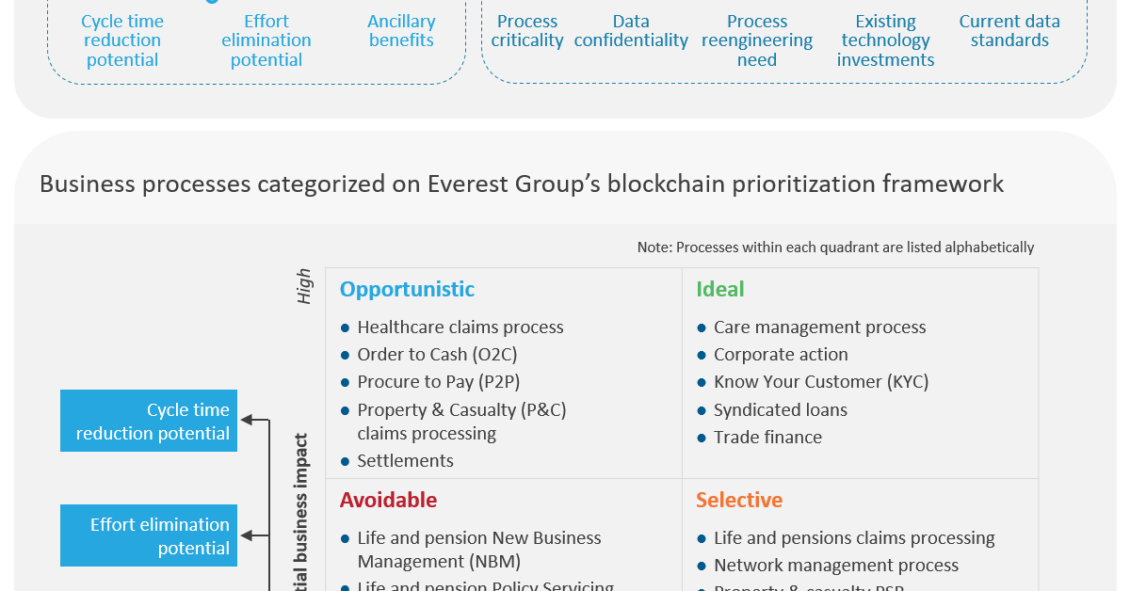1130x591 pixels.
Task: Click 'Settlements' in Opportunistic list
Action: [405, 461]
